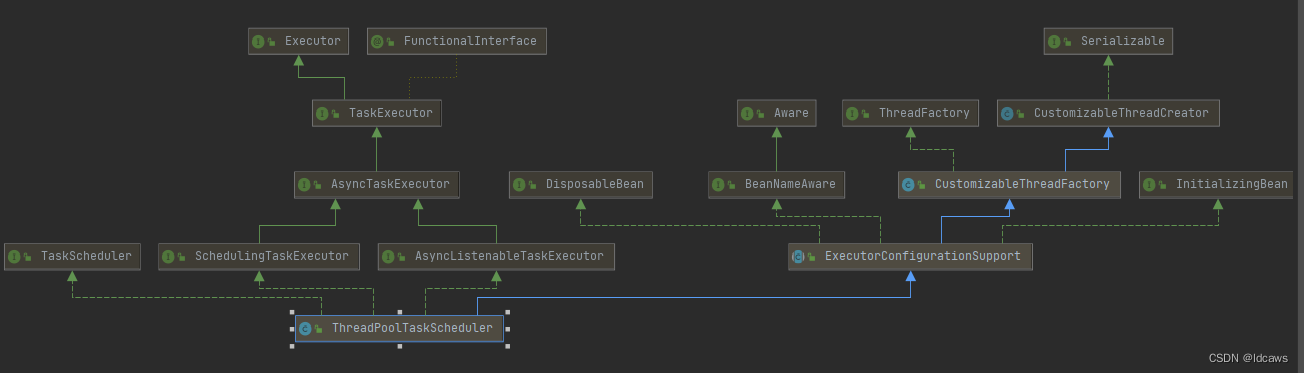Select the "BeanNameAware" label text
Image resolution: width=1304 pixels, height=373 pixels.
point(790,185)
